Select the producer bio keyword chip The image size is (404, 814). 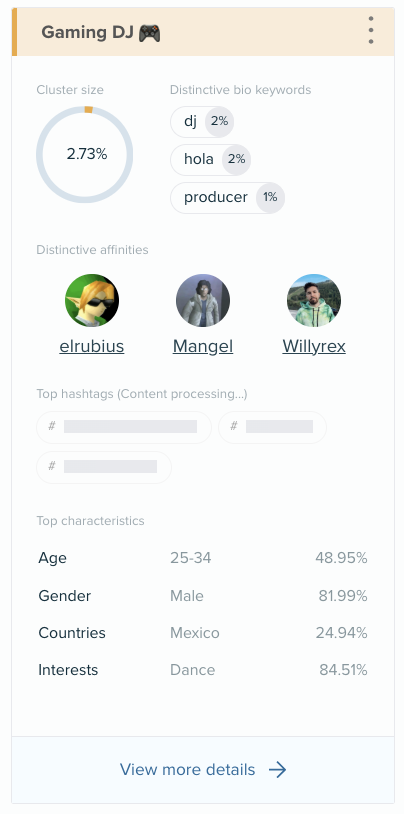[228, 197]
